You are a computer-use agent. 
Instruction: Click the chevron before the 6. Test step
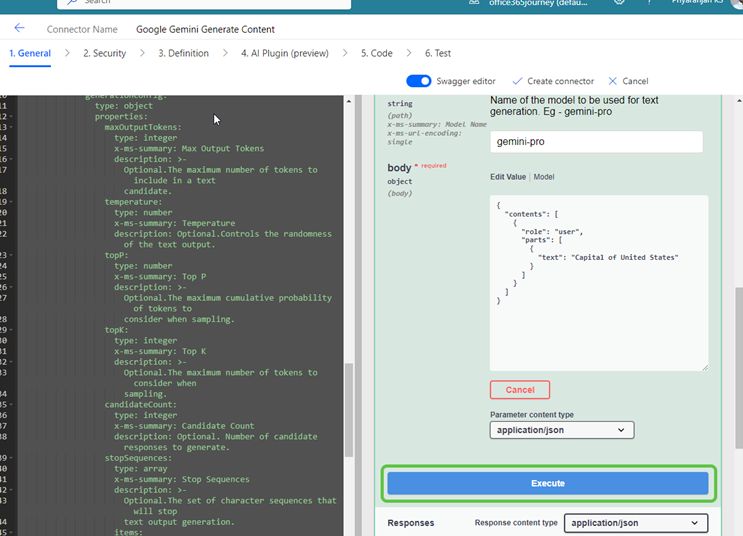409,53
